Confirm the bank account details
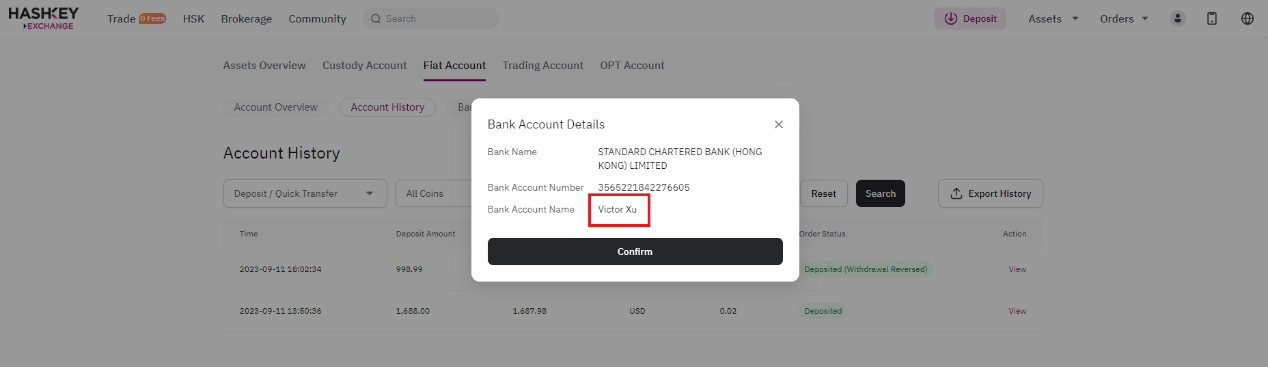This screenshot has width=1268, height=367. click(635, 252)
